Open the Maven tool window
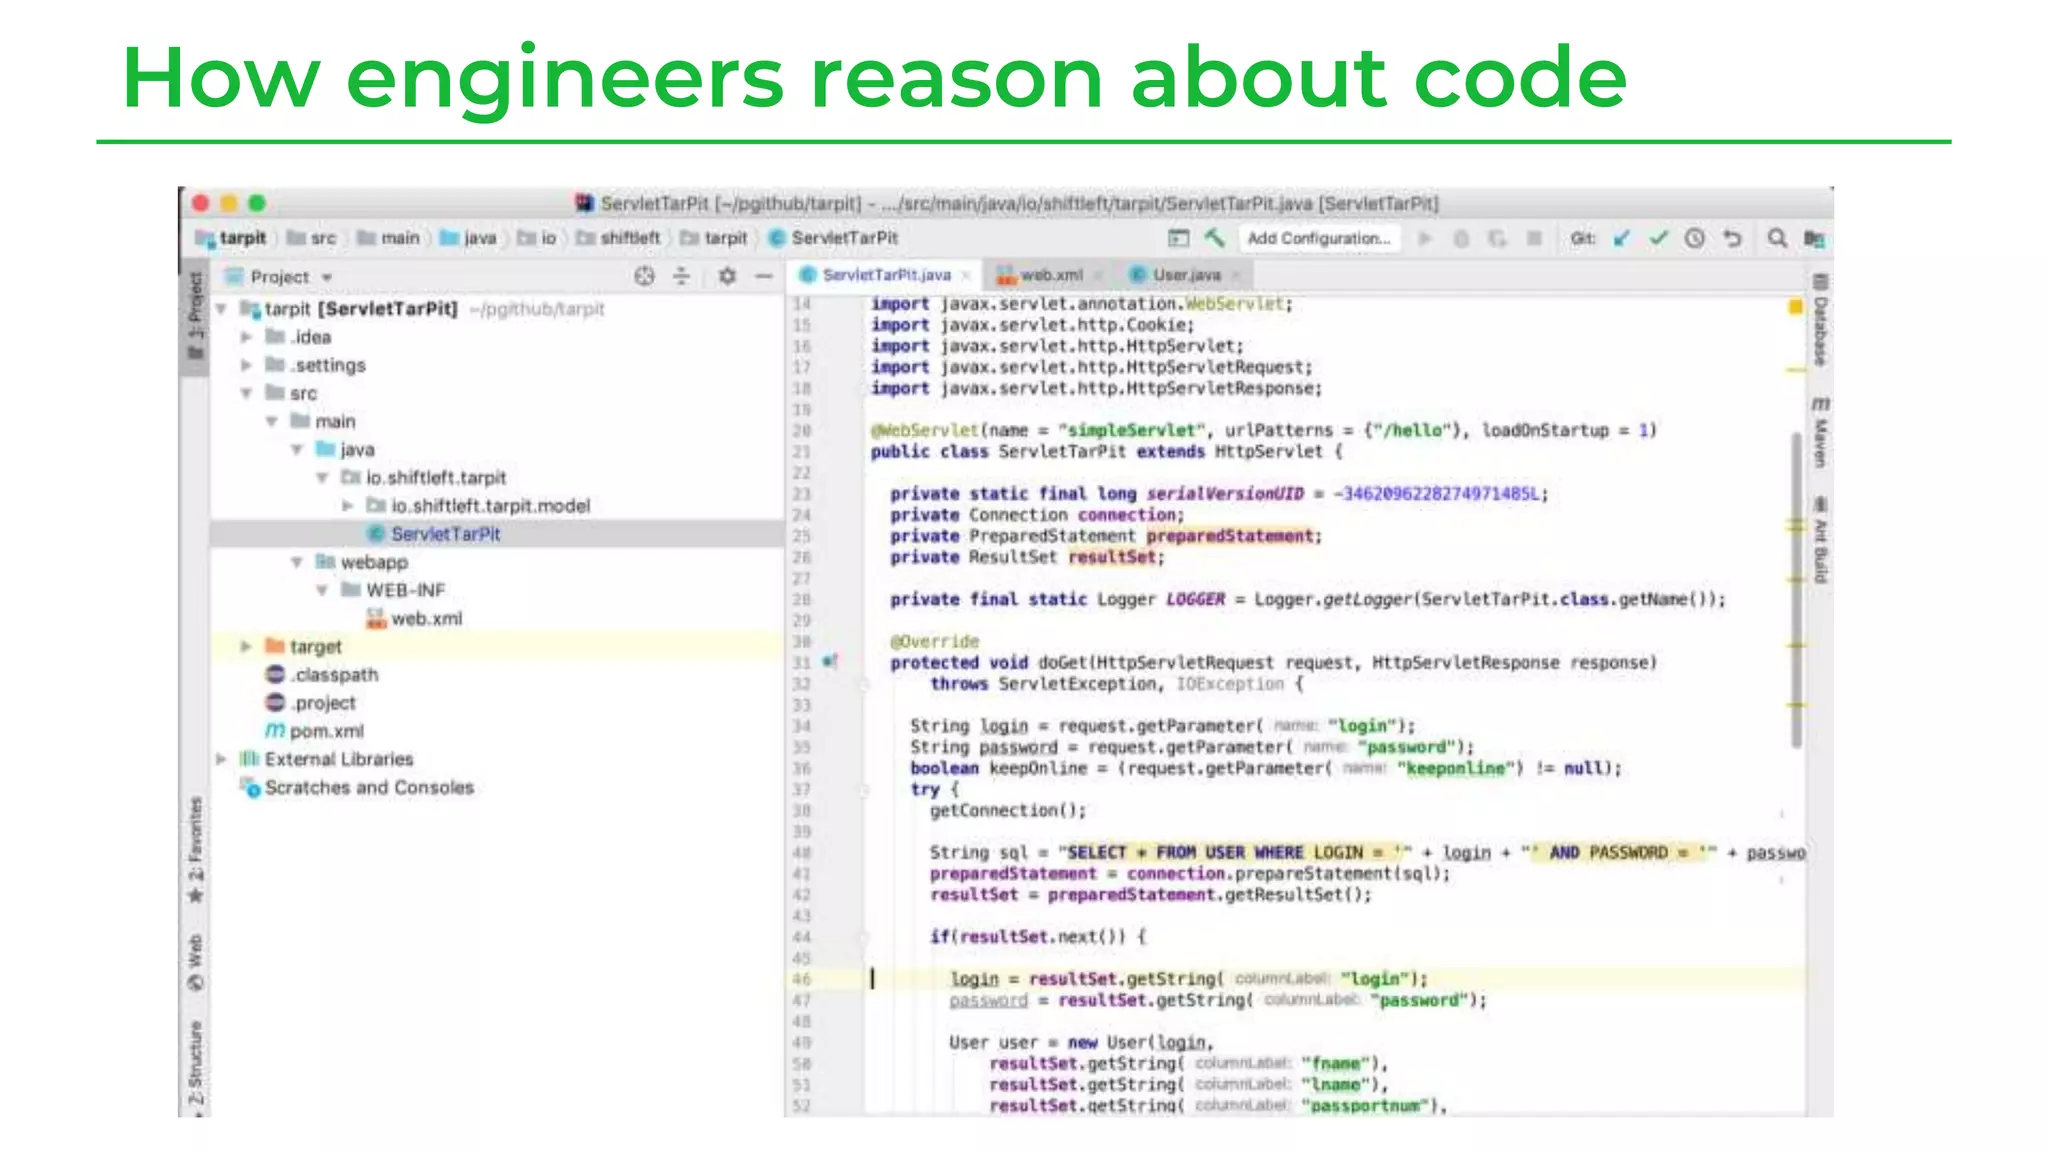The height and width of the screenshot is (1152, 2048). tap(1821, 433)
